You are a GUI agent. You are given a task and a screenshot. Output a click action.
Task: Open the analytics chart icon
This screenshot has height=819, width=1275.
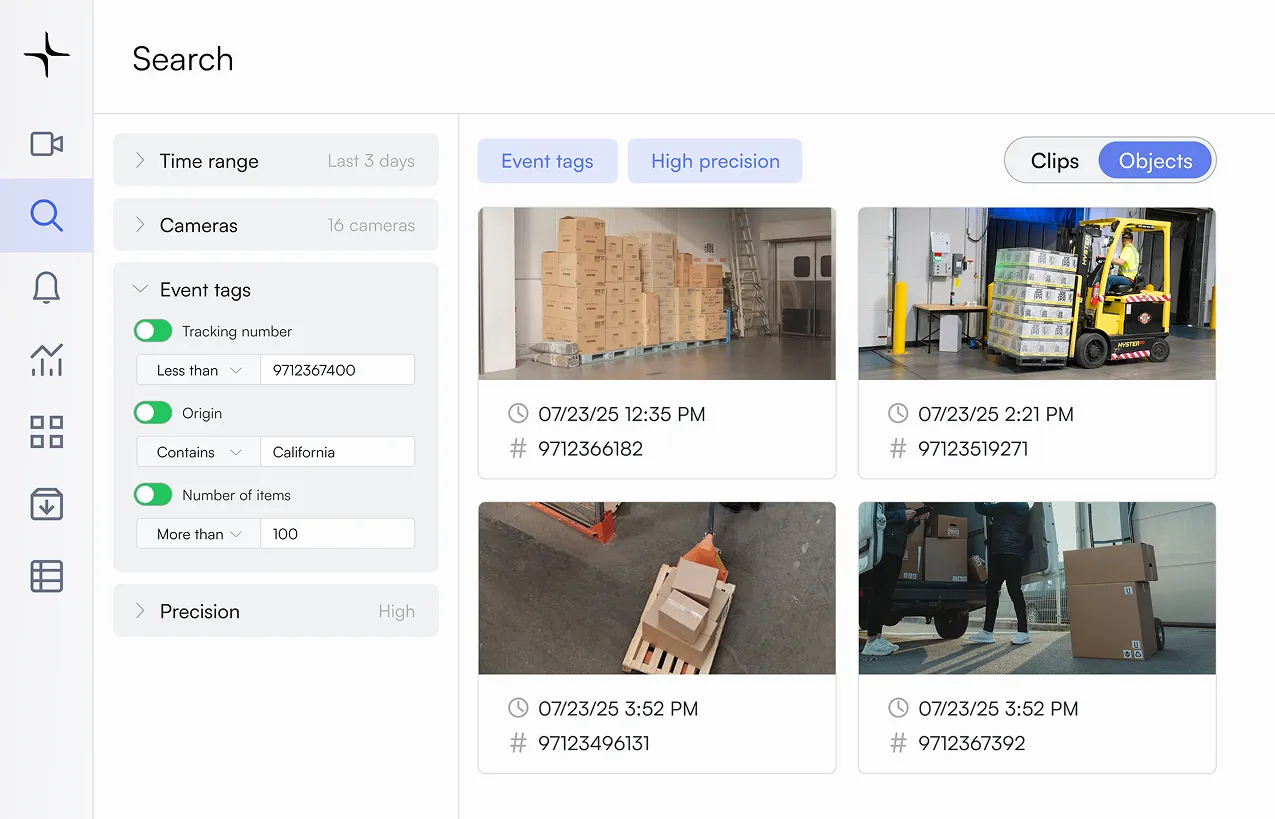pyautogui.click(x=47, y=360)
